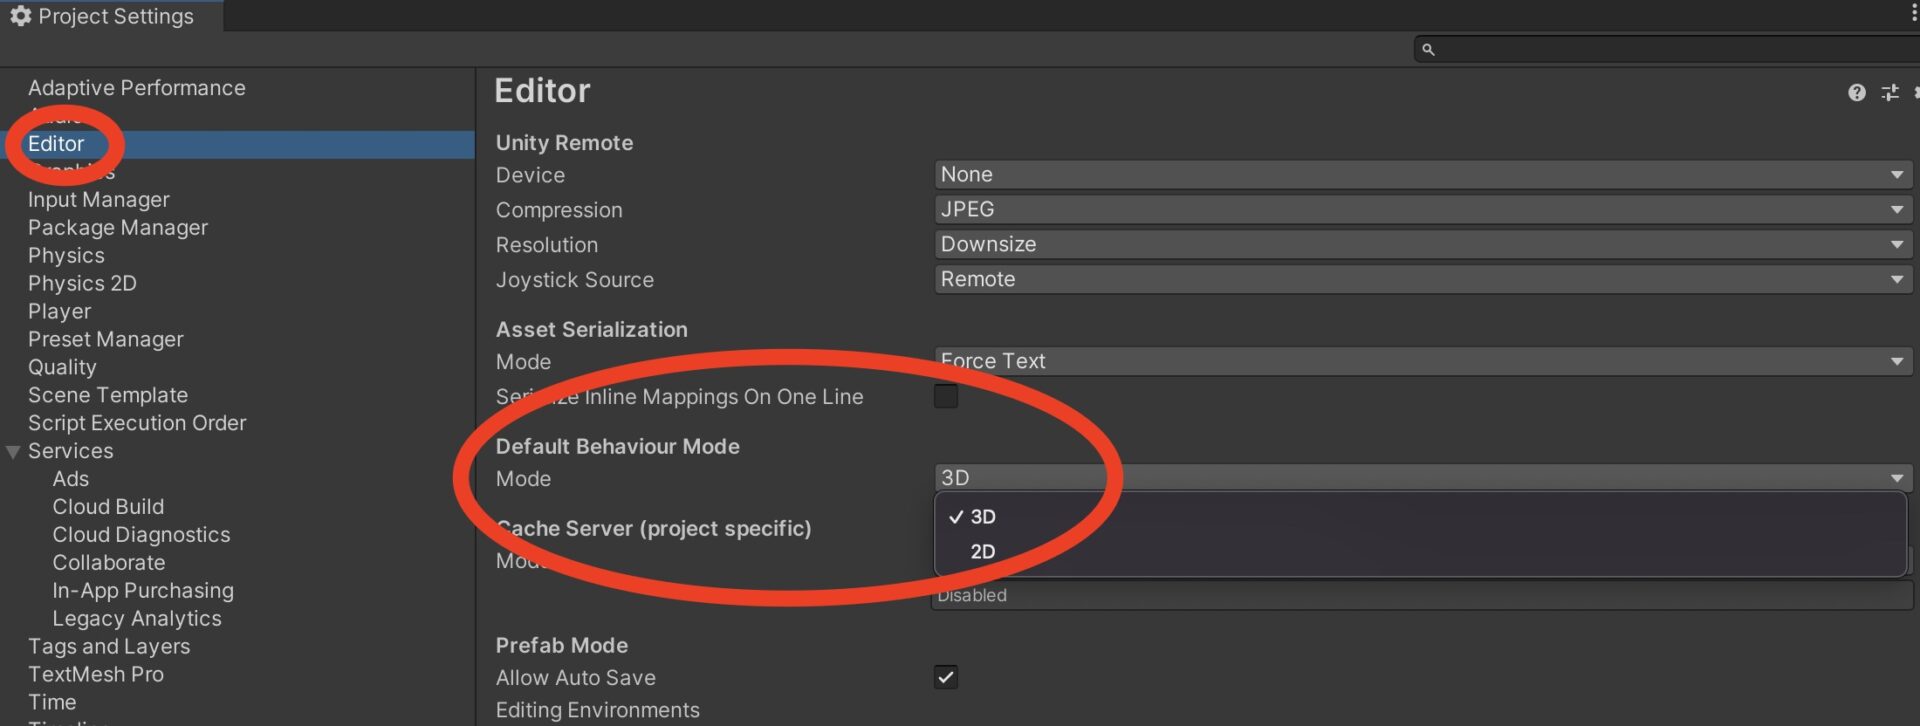
Task: Select Cloud Build under Services
Action: tap(108, 507)
